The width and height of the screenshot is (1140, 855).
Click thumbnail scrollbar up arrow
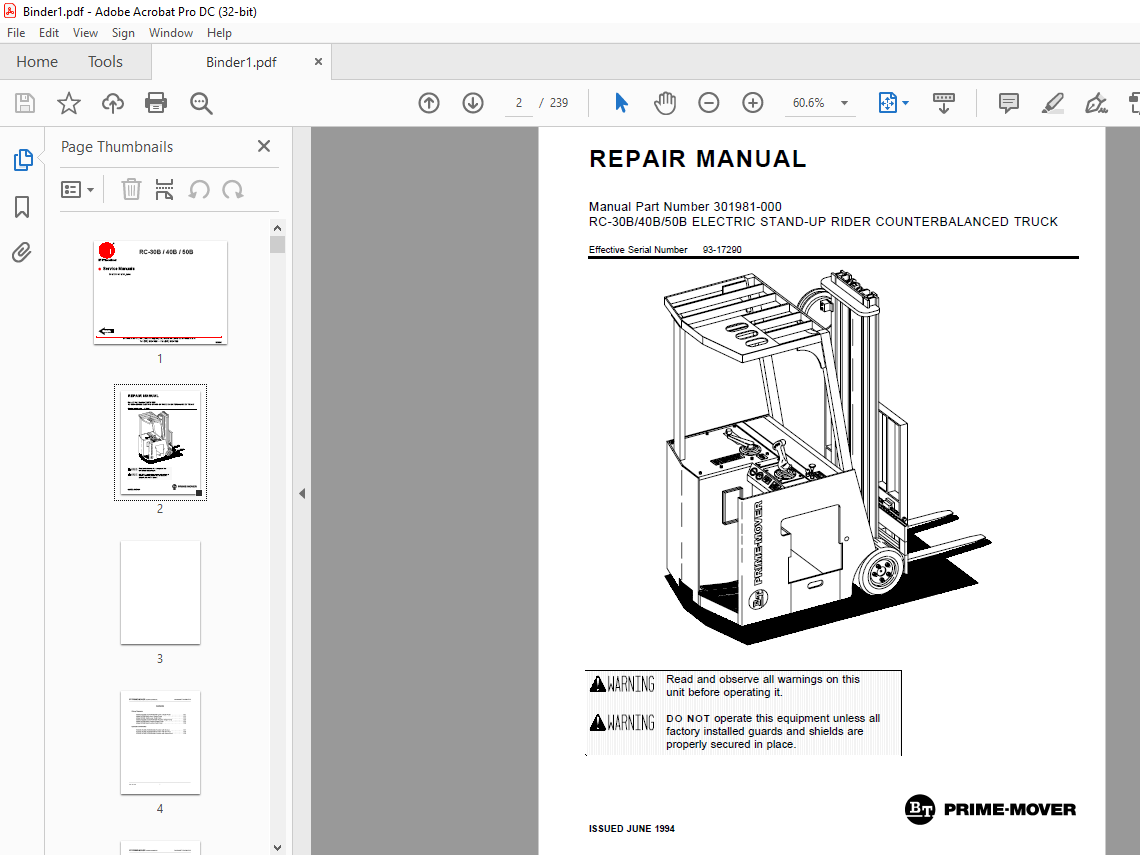277,228
